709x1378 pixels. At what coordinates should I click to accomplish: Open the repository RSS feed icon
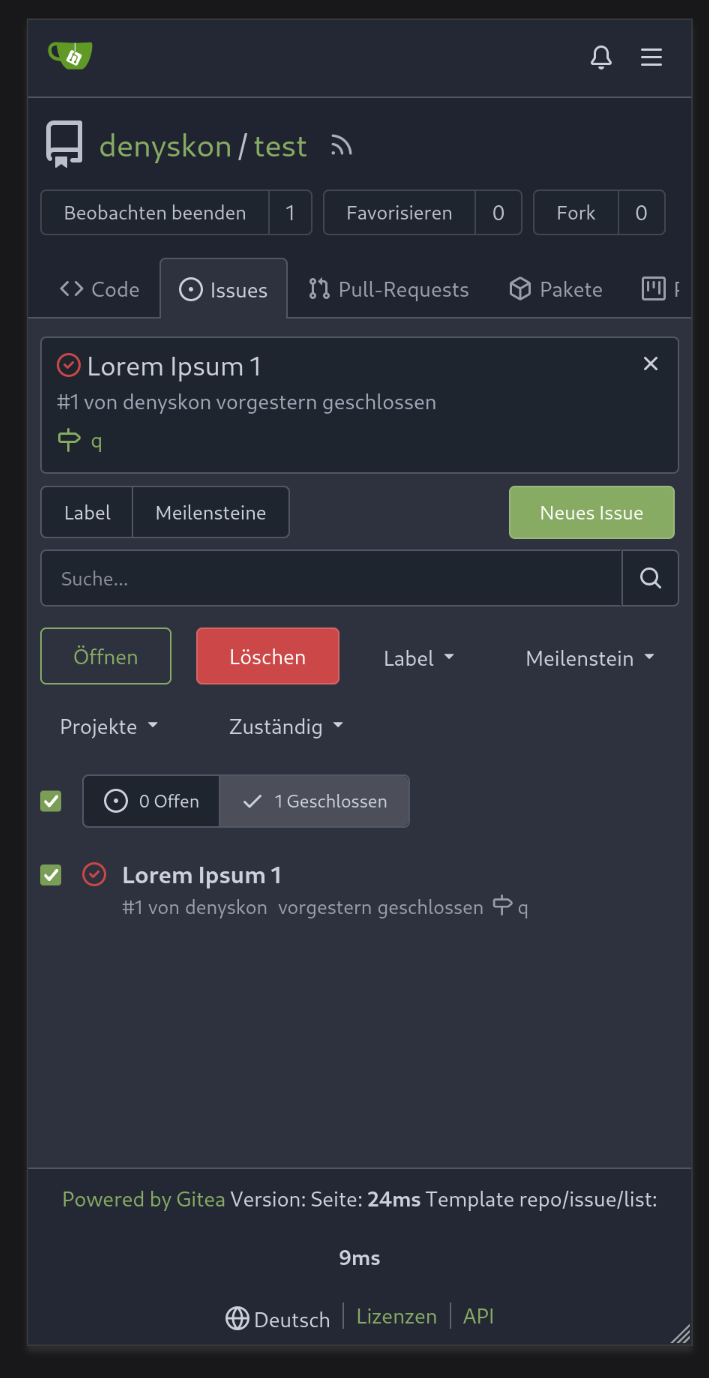[x=342, y=147]
